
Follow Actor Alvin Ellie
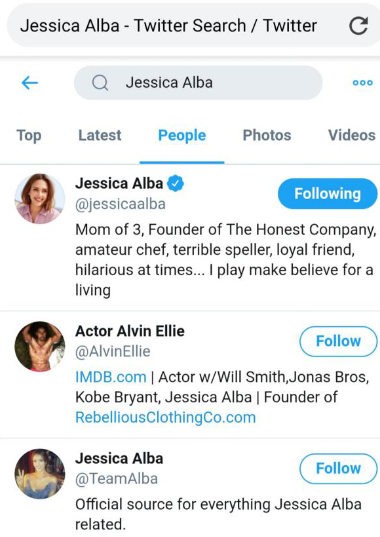[x=338, y=341]
